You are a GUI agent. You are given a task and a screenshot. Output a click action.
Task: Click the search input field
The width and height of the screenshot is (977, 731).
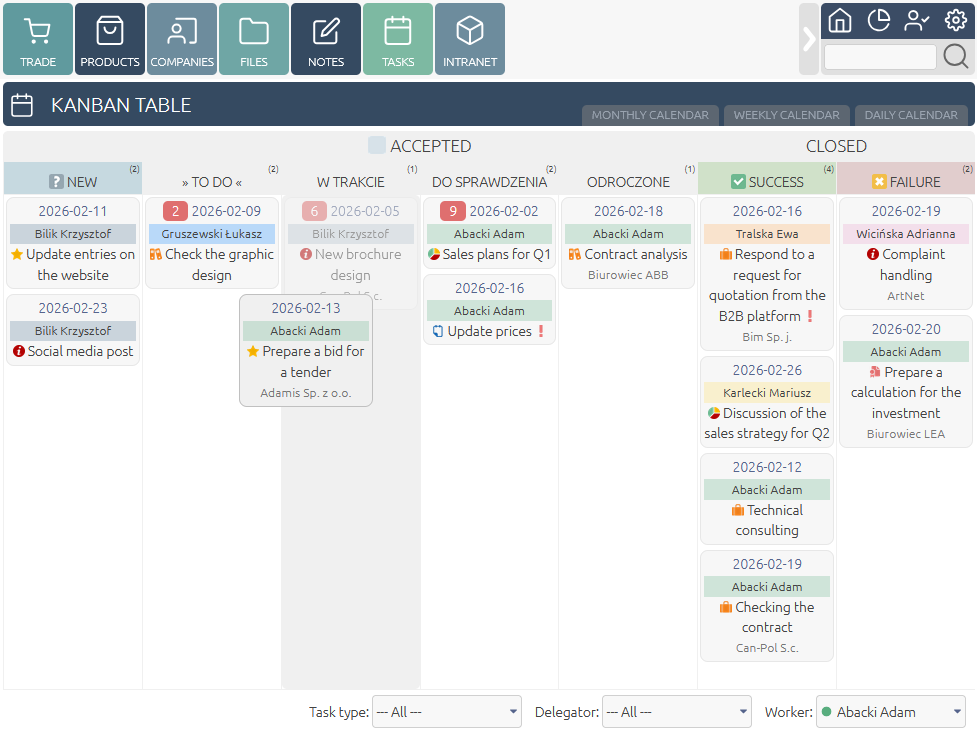pos(880,57)
